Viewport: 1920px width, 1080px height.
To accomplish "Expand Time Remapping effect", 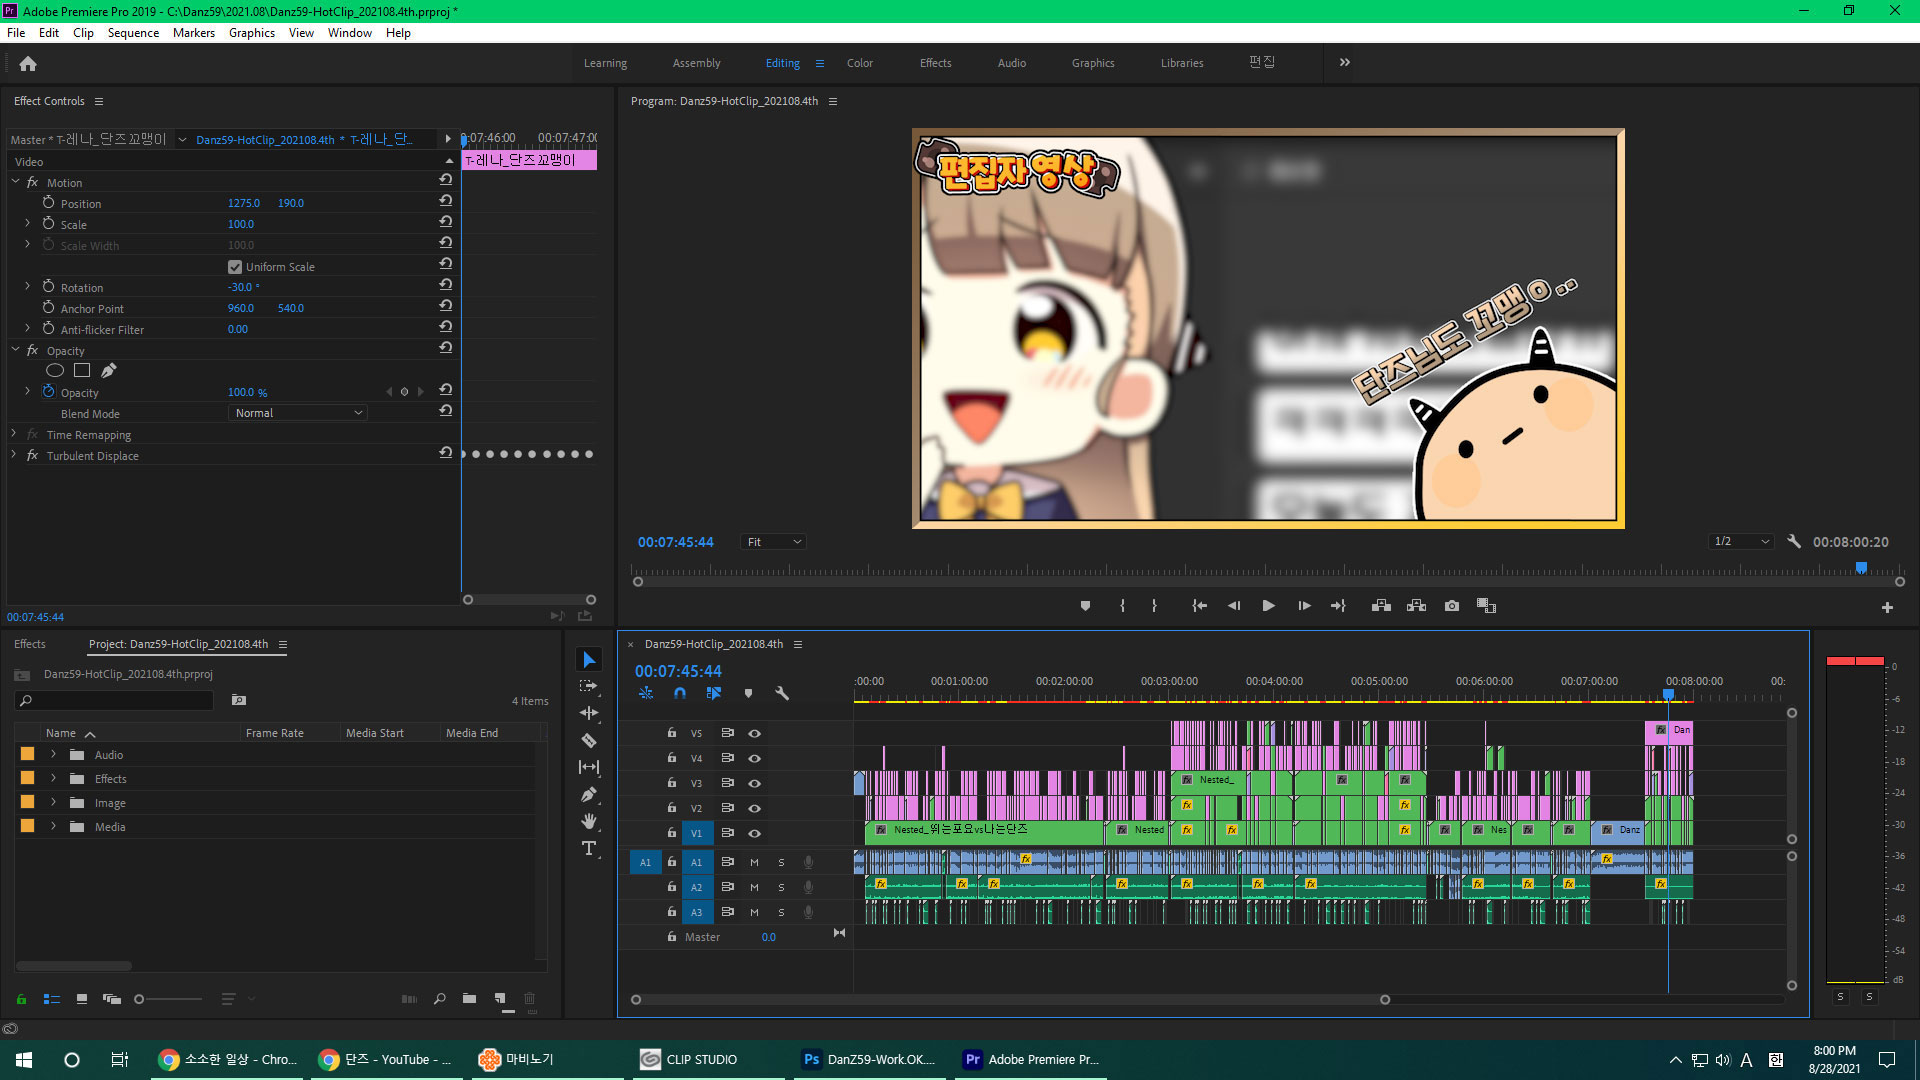I will point(14,434).
